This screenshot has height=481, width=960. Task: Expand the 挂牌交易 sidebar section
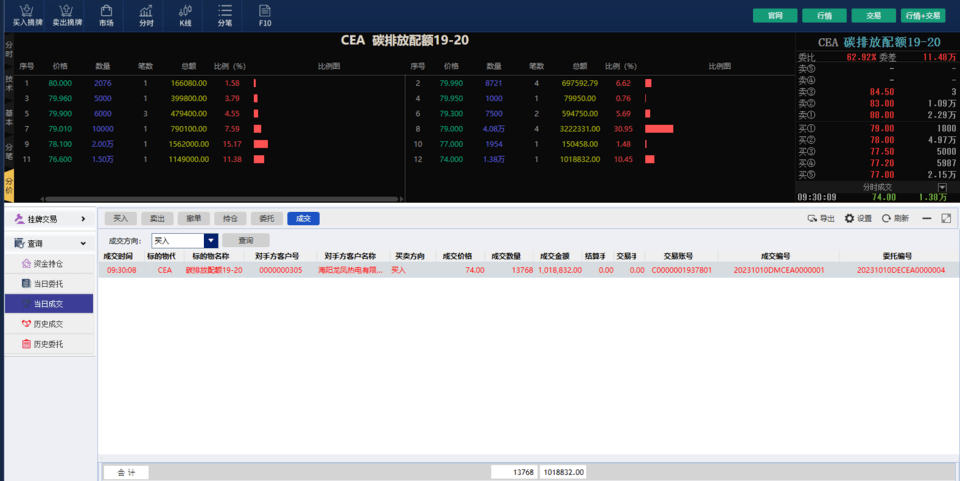click(x=48, y=219)
